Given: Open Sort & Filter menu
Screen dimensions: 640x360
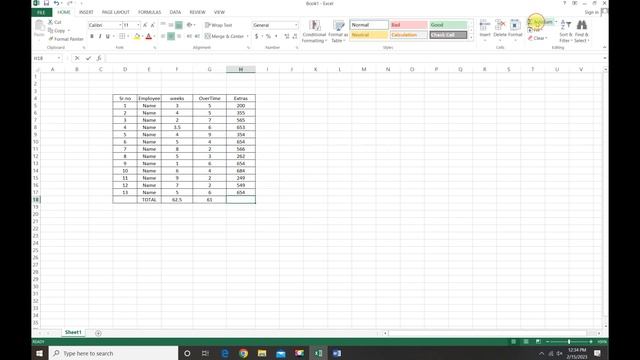Looking at the screenshot, I should tap(566, 31).
